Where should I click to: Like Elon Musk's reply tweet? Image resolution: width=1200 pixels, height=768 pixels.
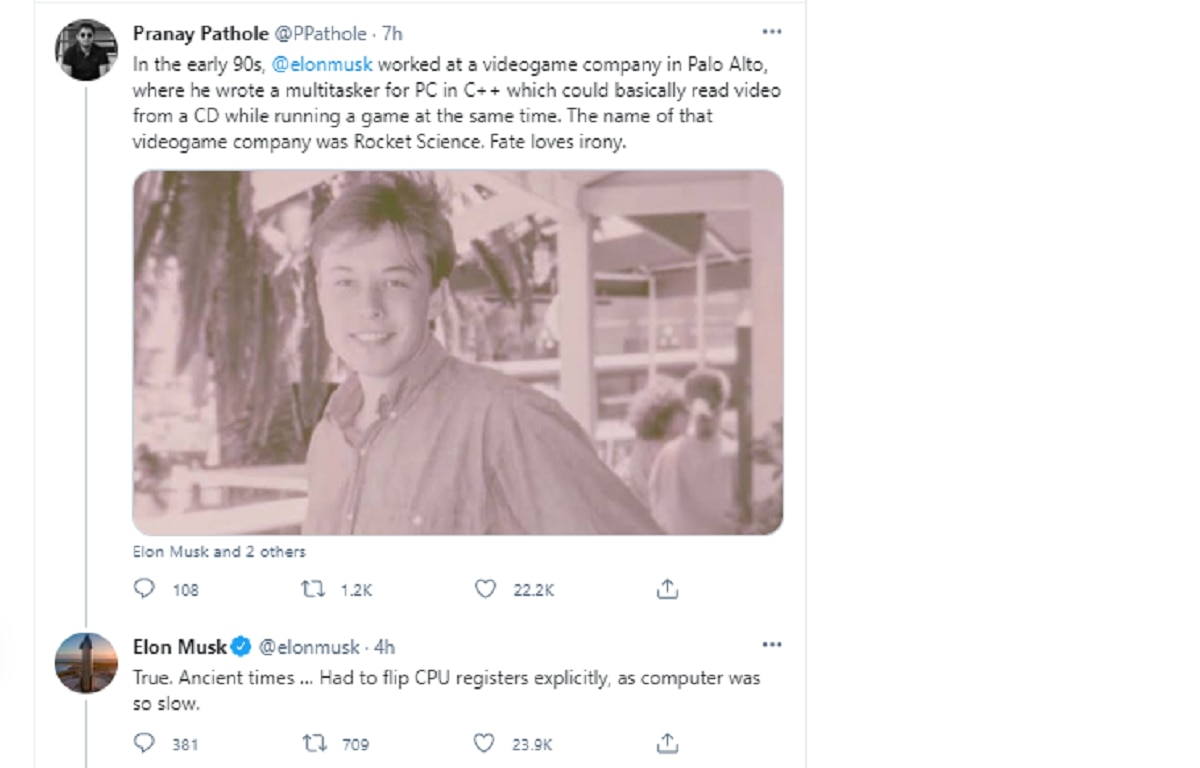485,743
